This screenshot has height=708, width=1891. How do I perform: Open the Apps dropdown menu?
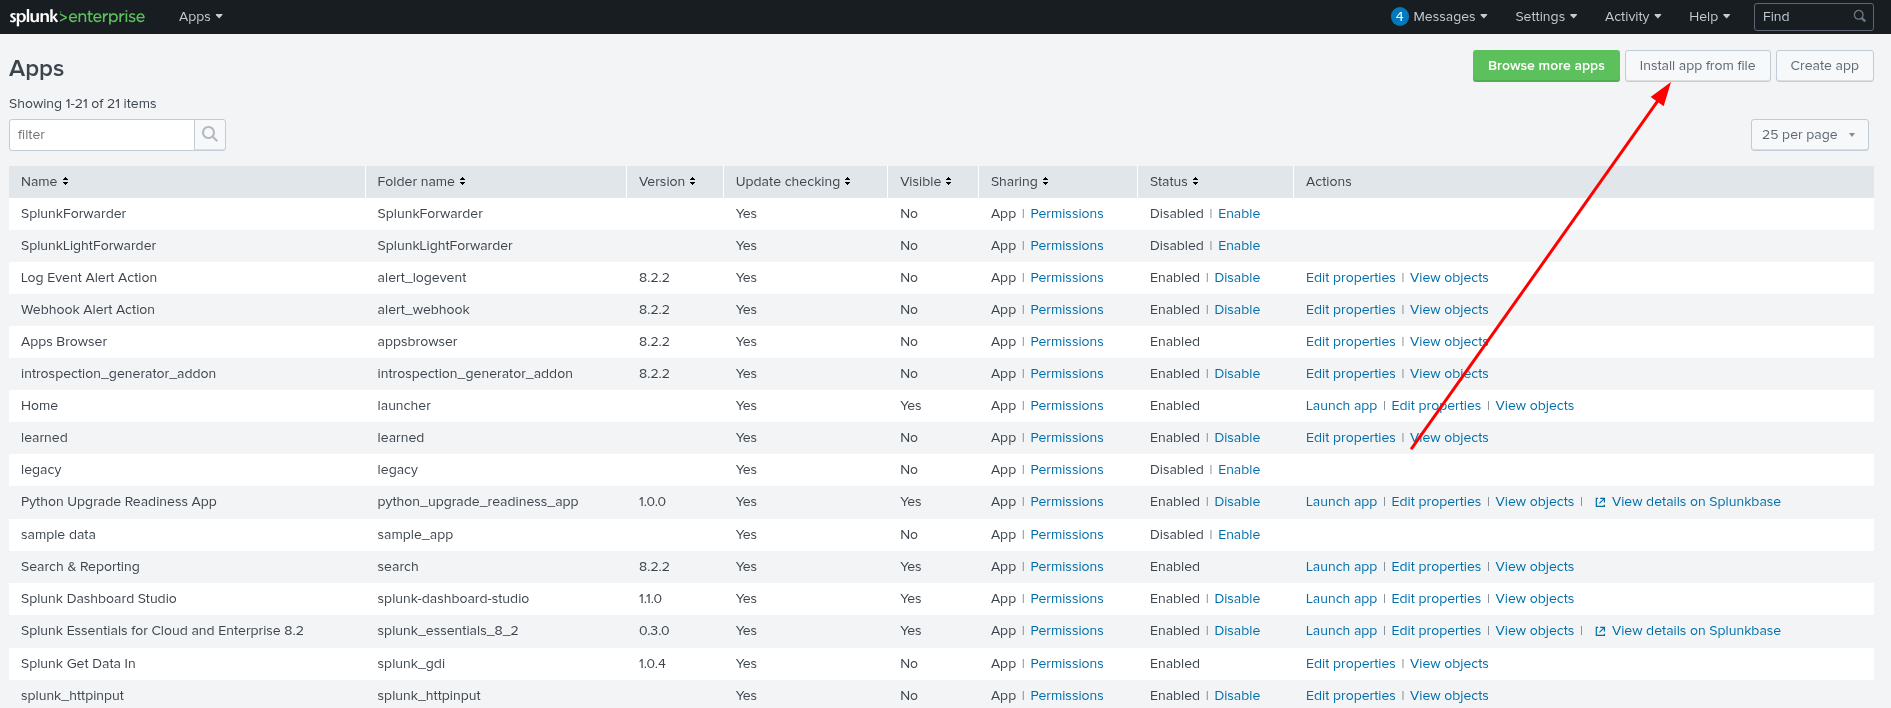tap(201, 16)
